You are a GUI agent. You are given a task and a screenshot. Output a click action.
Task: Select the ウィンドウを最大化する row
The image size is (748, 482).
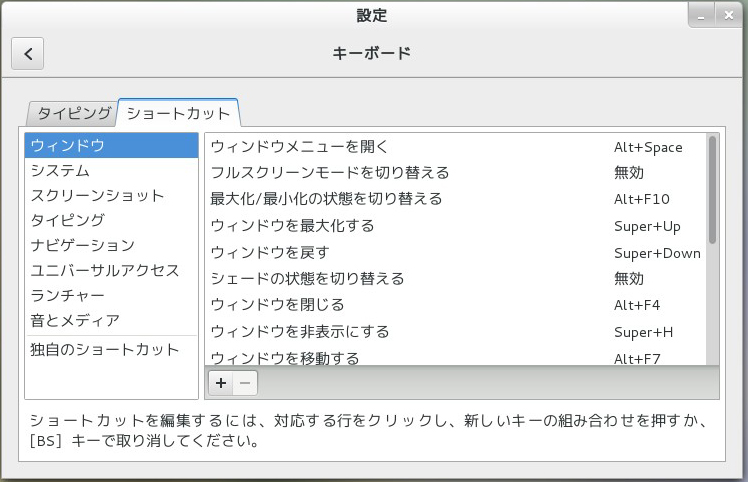455,226
